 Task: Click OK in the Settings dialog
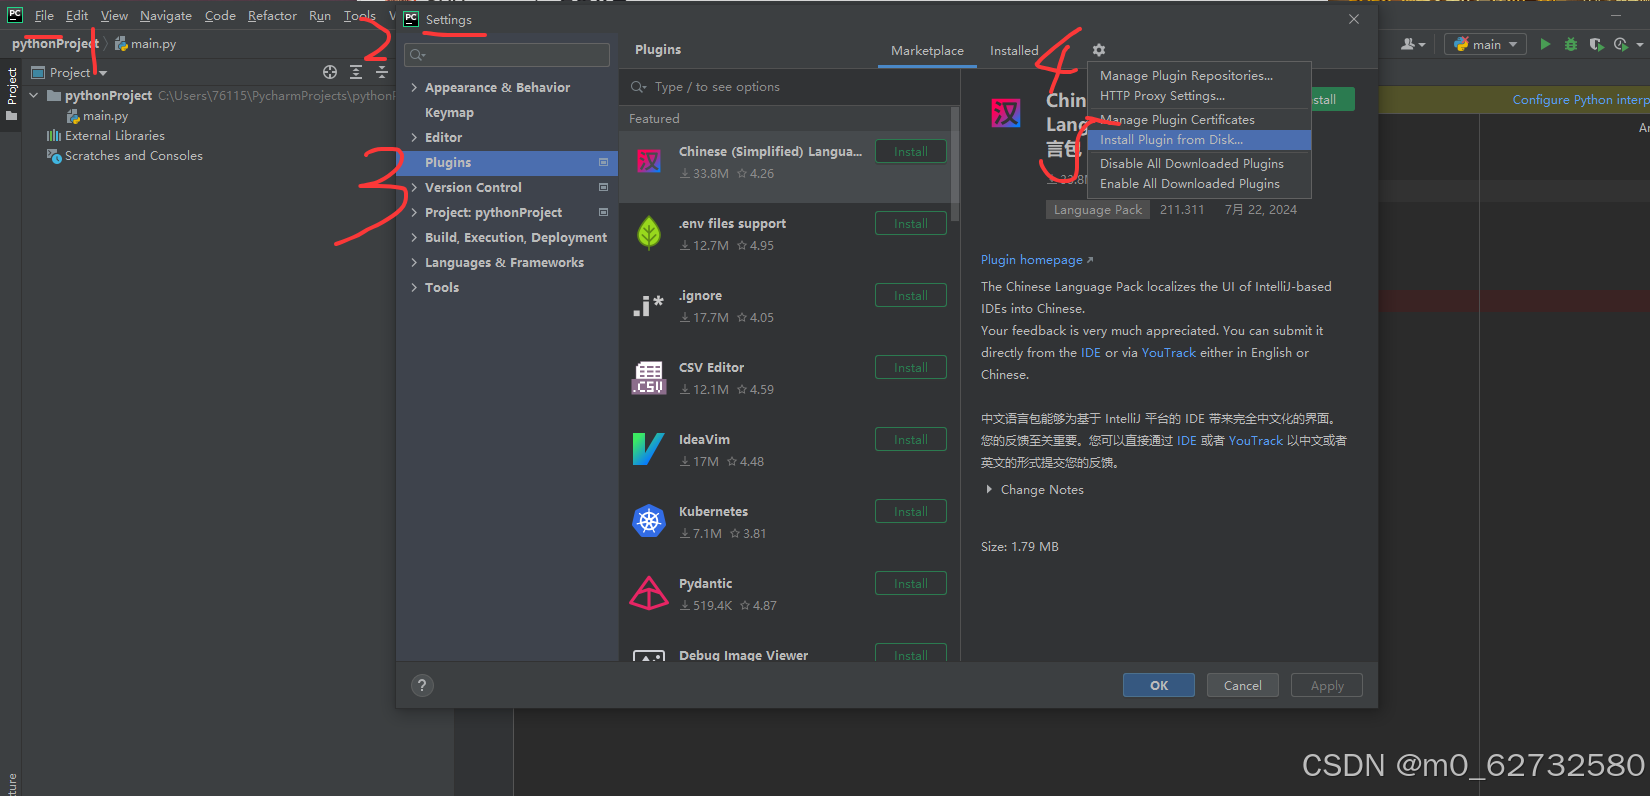click(x=1159, y=685)
